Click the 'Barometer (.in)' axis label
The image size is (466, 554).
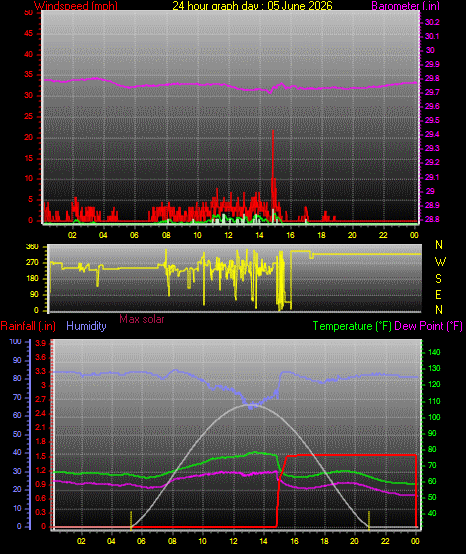click(x=406, y=6)
